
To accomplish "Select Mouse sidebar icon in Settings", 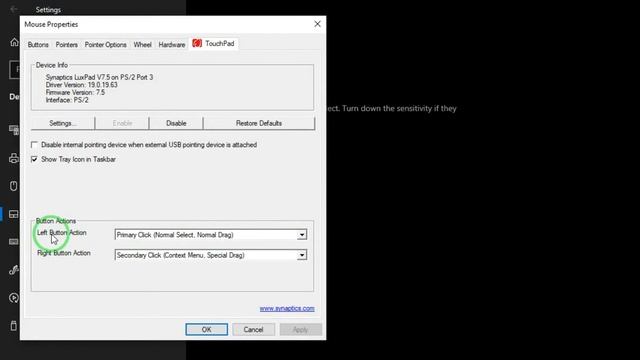I will click(13, 186).
